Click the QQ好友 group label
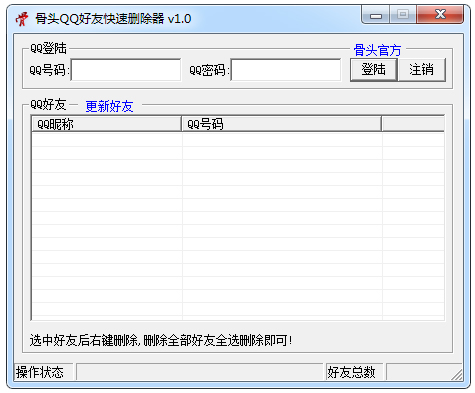The width and height of the screenshot is (475, 393). pos(48,104)
